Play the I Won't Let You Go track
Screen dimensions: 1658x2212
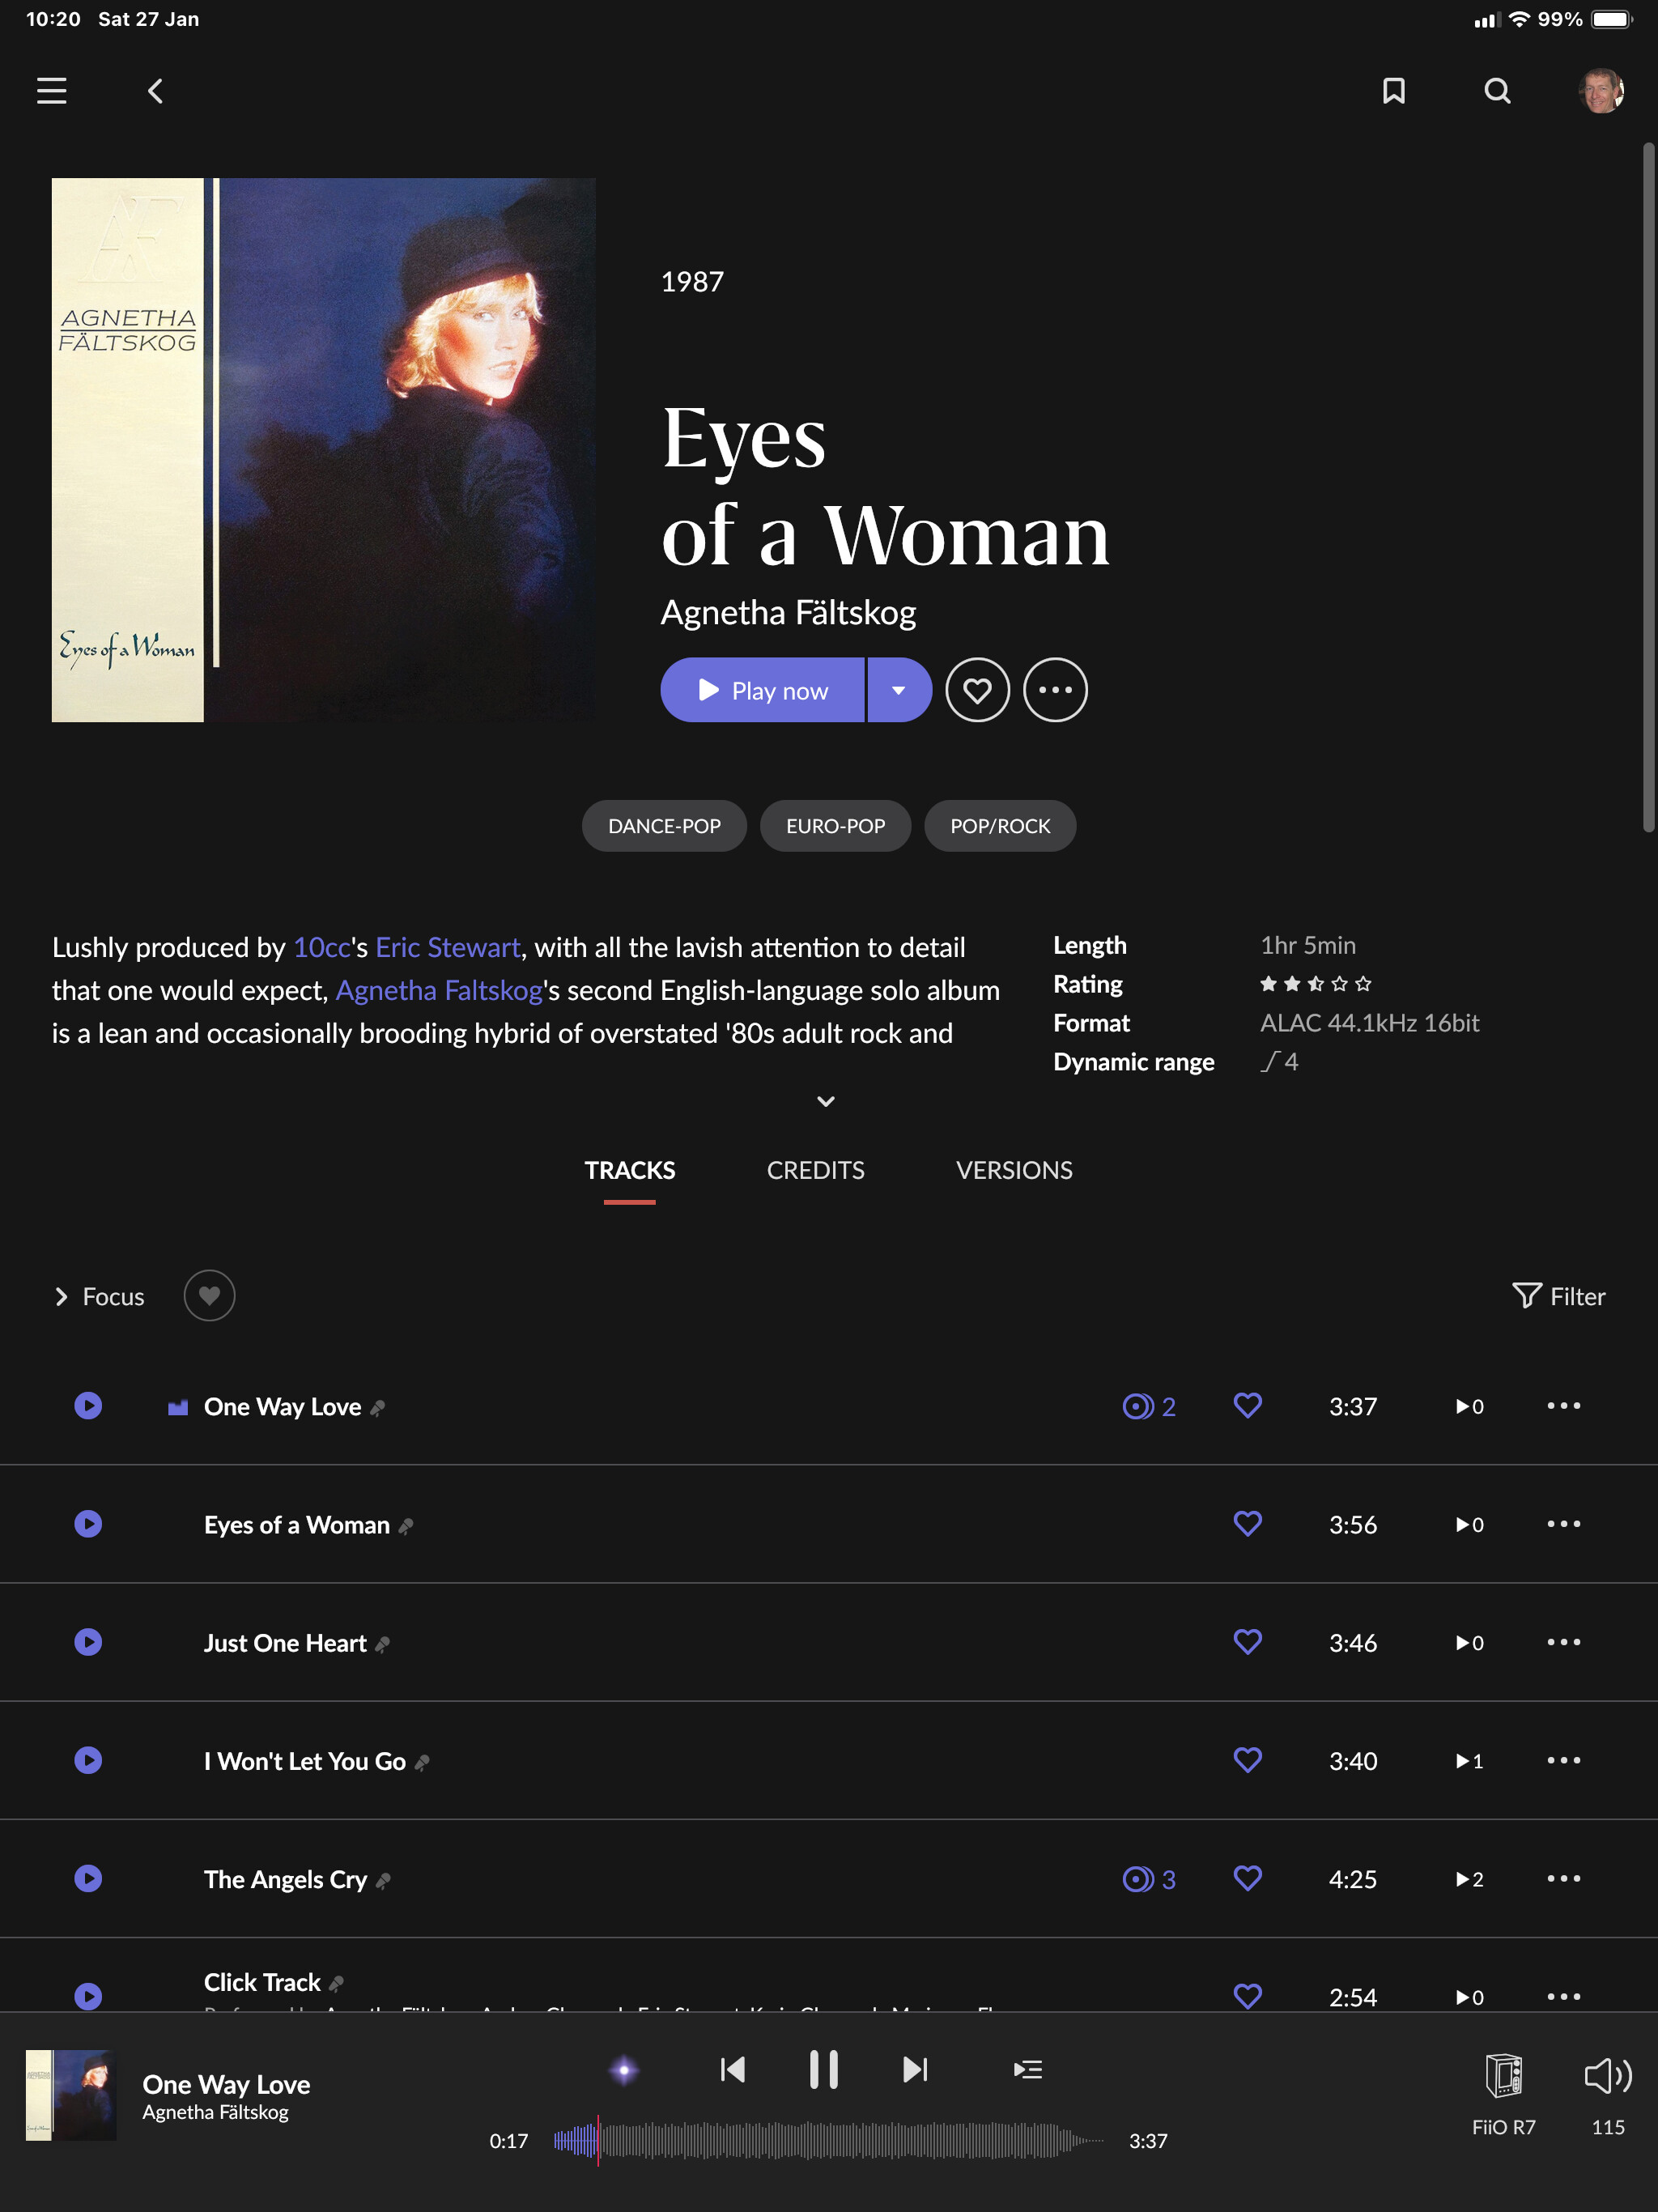pos(88,1760)
